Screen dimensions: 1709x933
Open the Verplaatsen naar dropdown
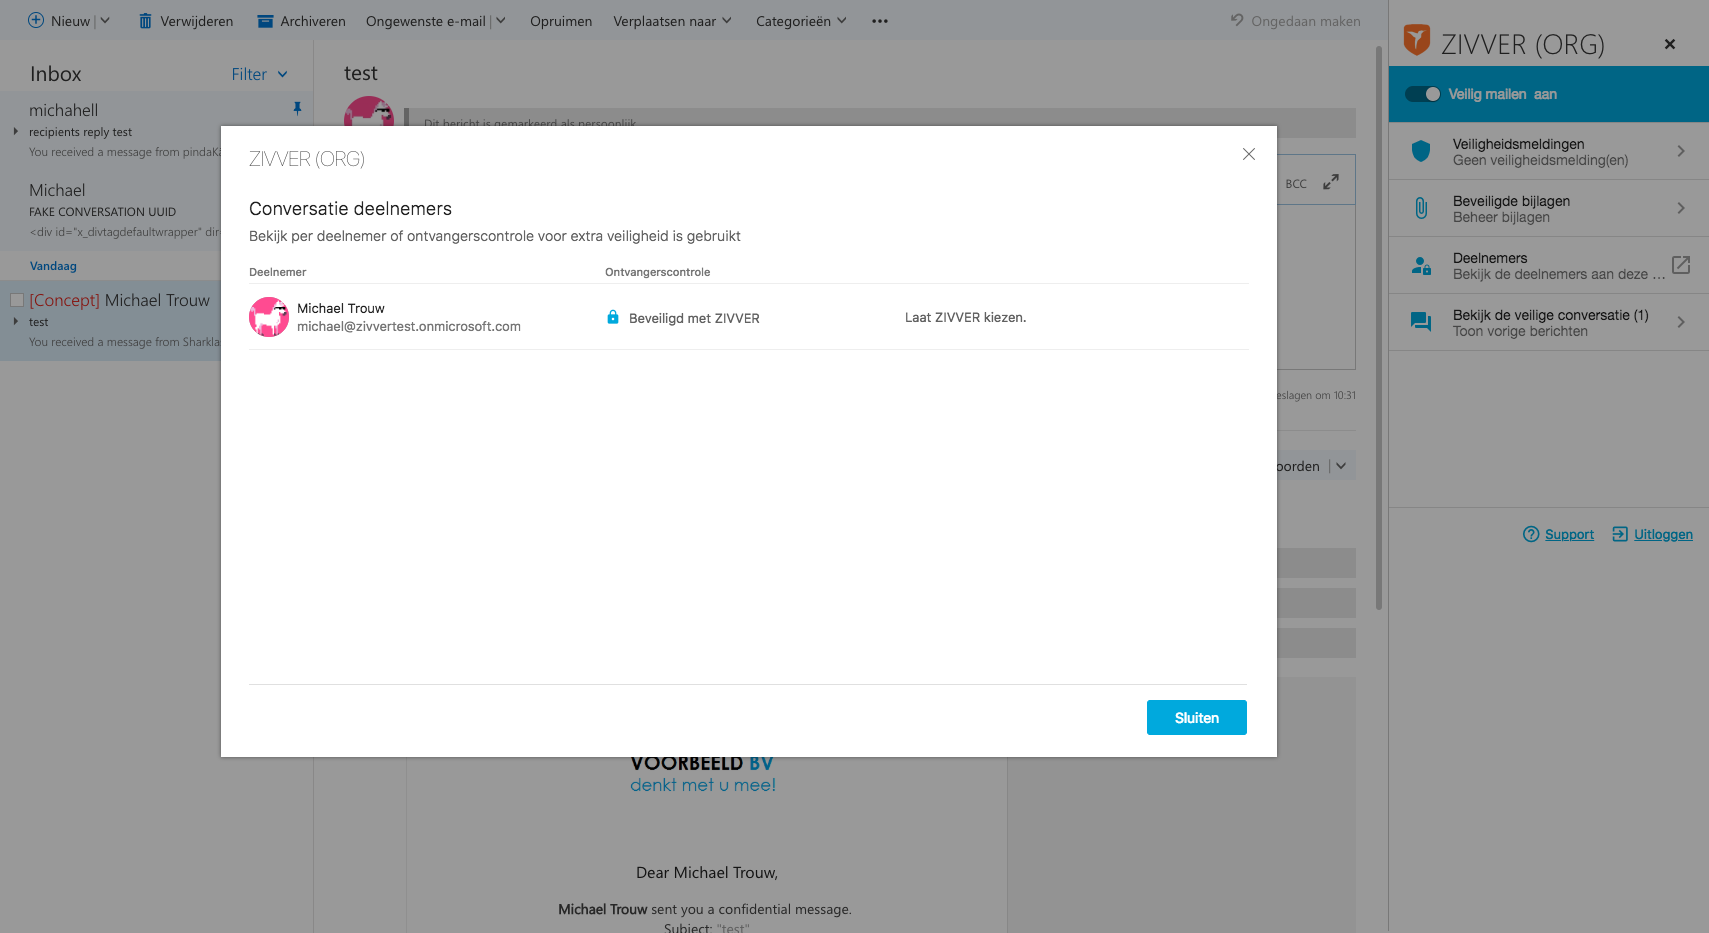coord(672,21)
